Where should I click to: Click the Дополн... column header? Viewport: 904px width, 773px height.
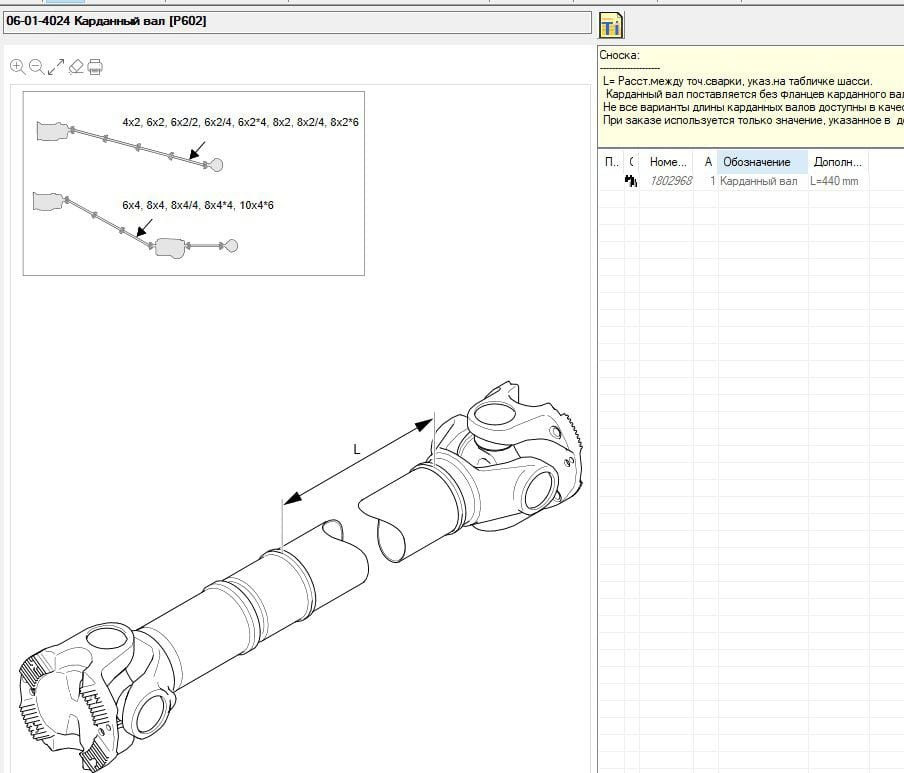coord(838,162)
